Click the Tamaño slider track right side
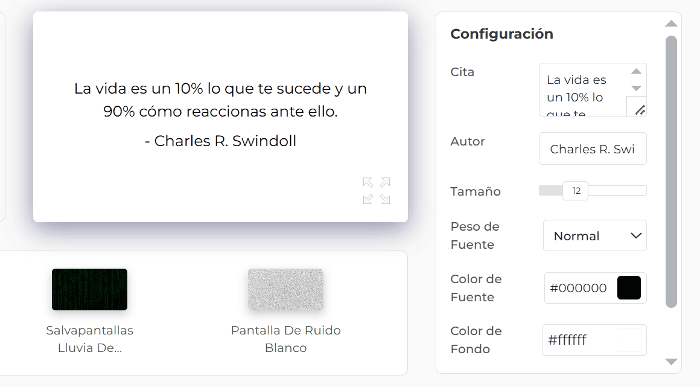Screen dimensions: 700x387 tap(617, 191)
